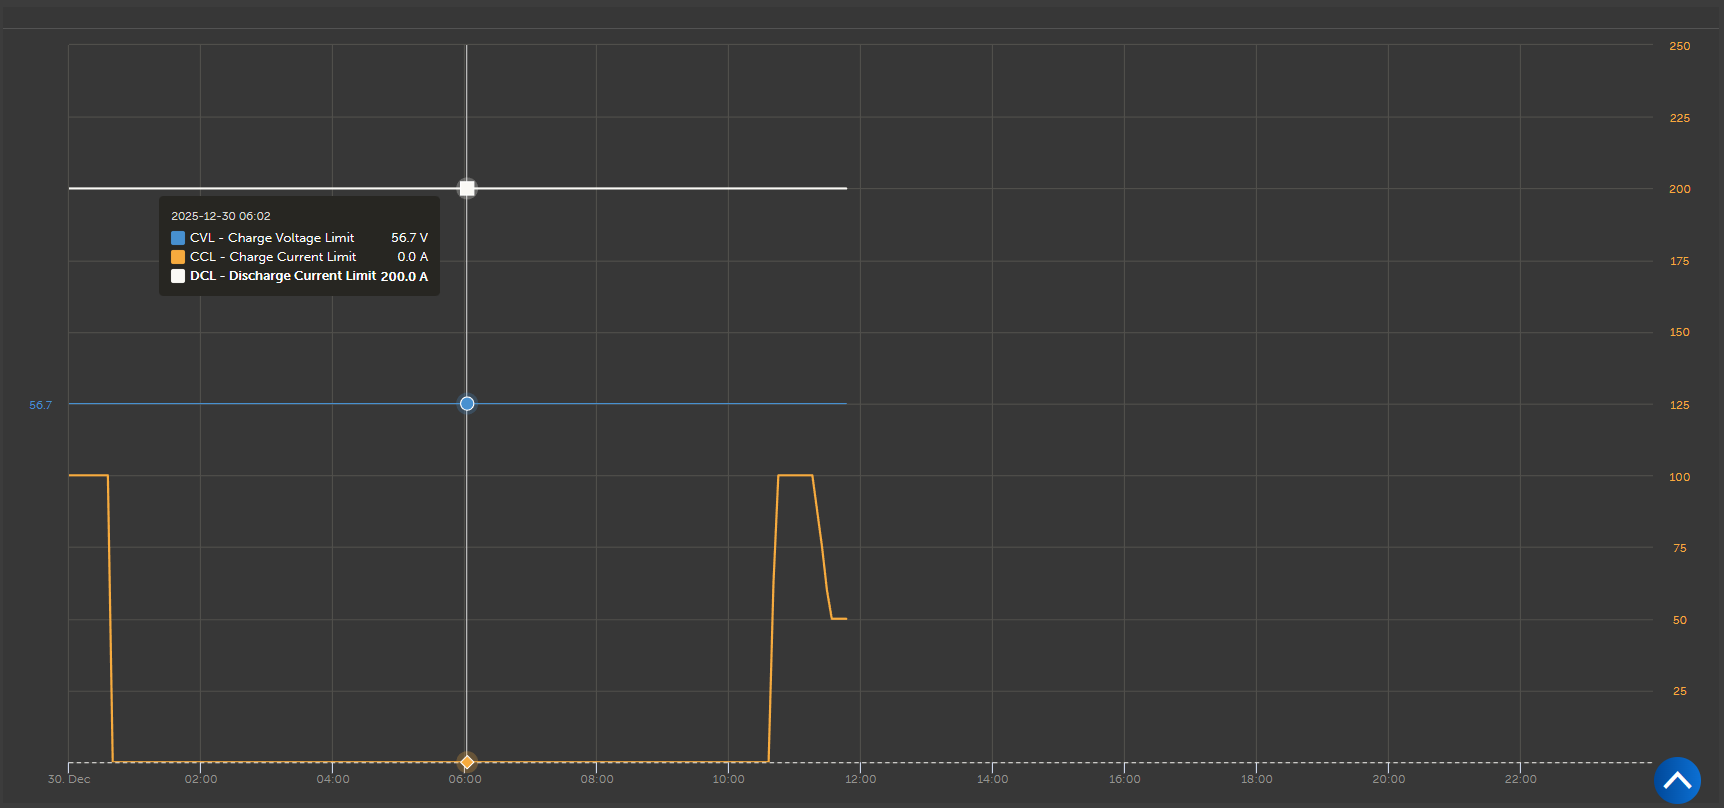Select the DCL - Discharge Current Limit label
The width and height of the screenshot is (1724, 808).
click(283, 276)
